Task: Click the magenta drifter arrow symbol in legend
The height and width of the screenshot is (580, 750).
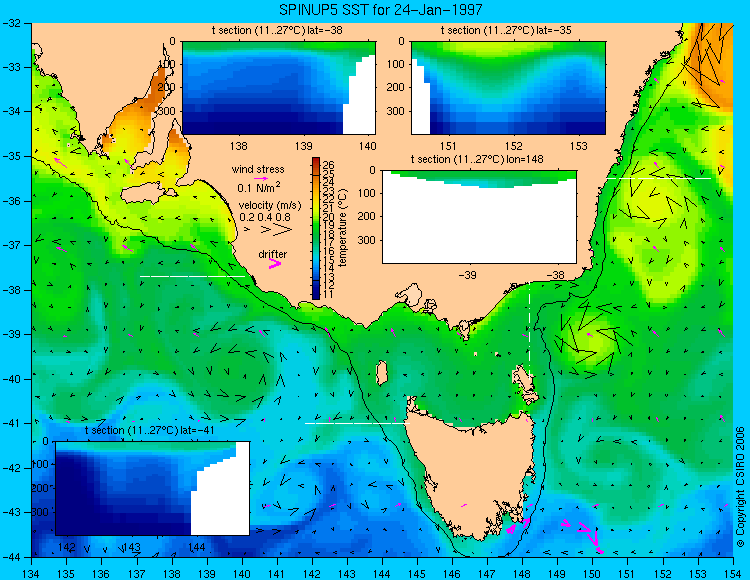Action: 275,263
